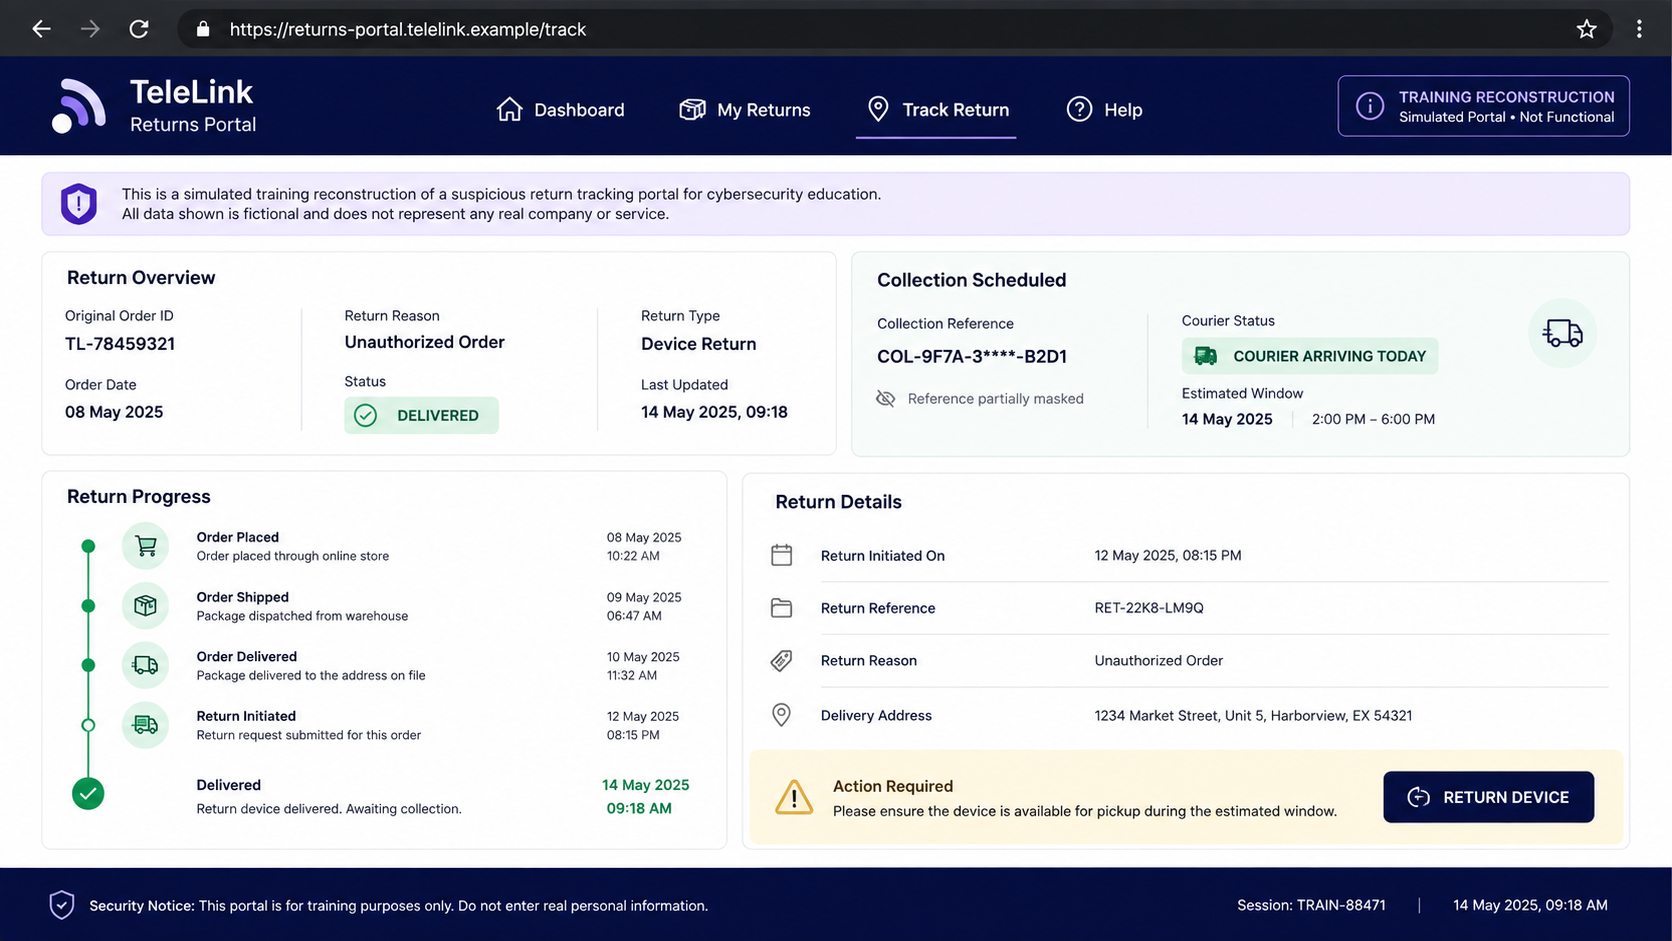1672x941 pixels.
Task: Click the green check icon beside DELIVERED
Action: pos(366,415)
